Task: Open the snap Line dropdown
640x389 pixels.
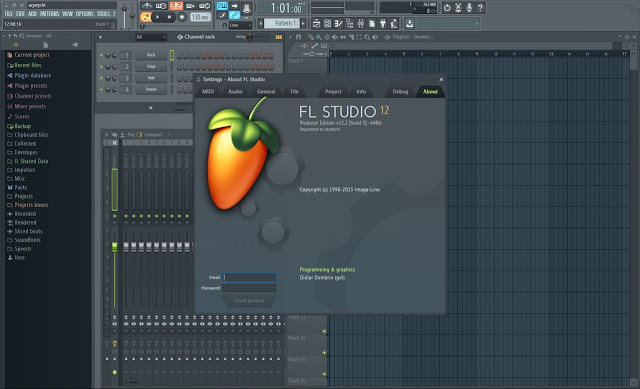Action: tap(240, 25)
